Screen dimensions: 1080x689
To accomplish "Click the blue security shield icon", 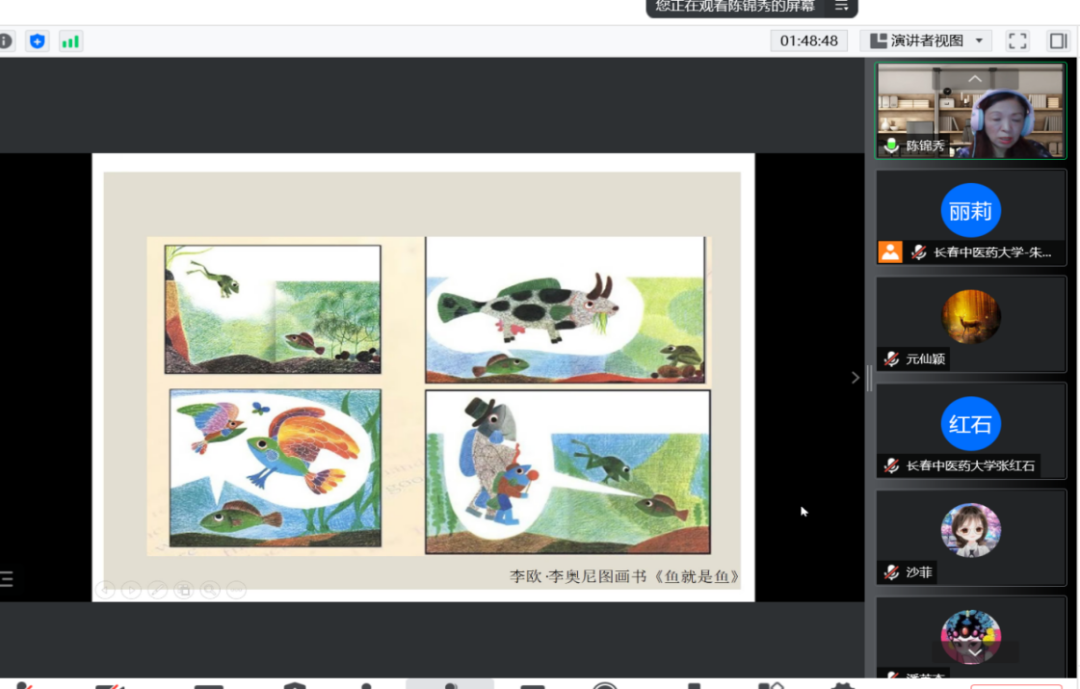I will [x=38, y=41].
